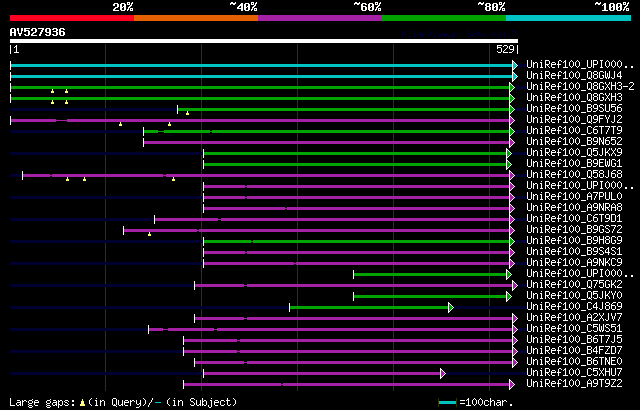
Task: Select the AV527936 query name
Action: (x=38, y=32)
